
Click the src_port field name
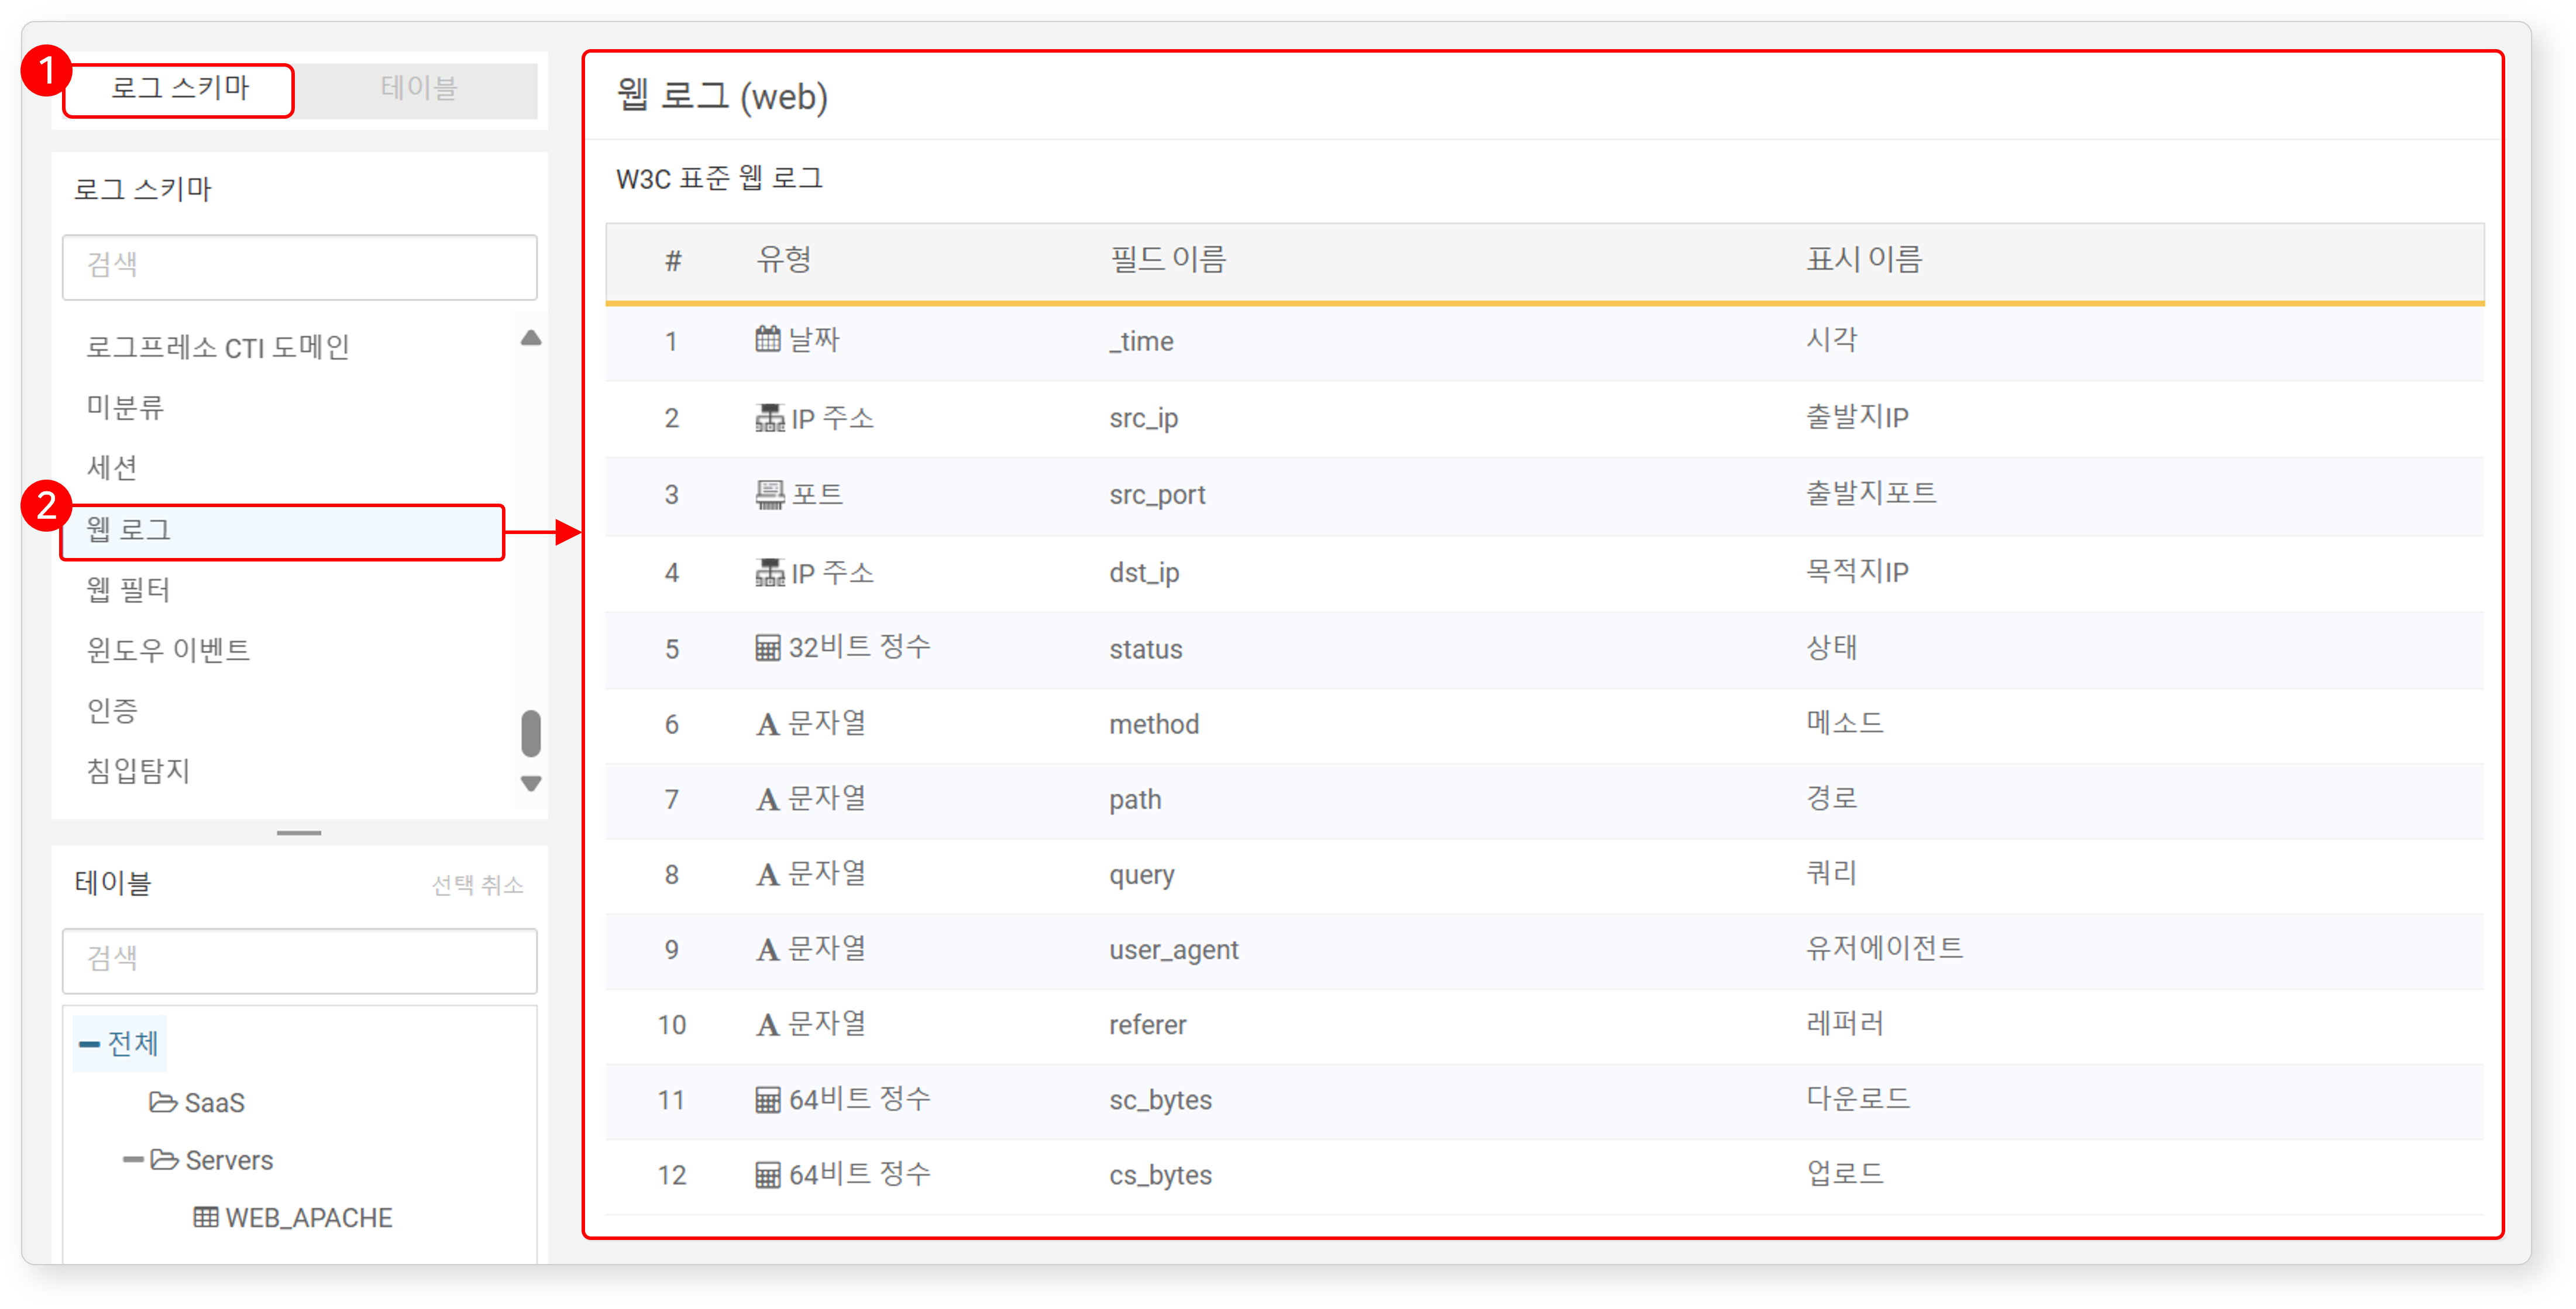point(1157,495)
